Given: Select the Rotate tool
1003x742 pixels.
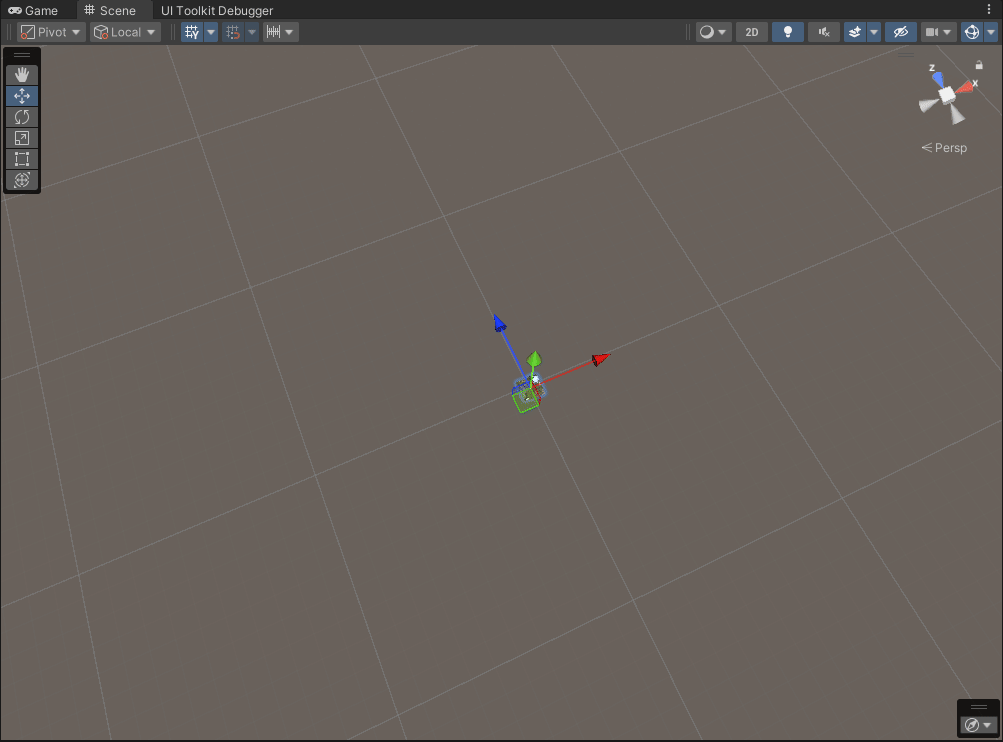Looking at the screenshot, I should coord(22,117).
